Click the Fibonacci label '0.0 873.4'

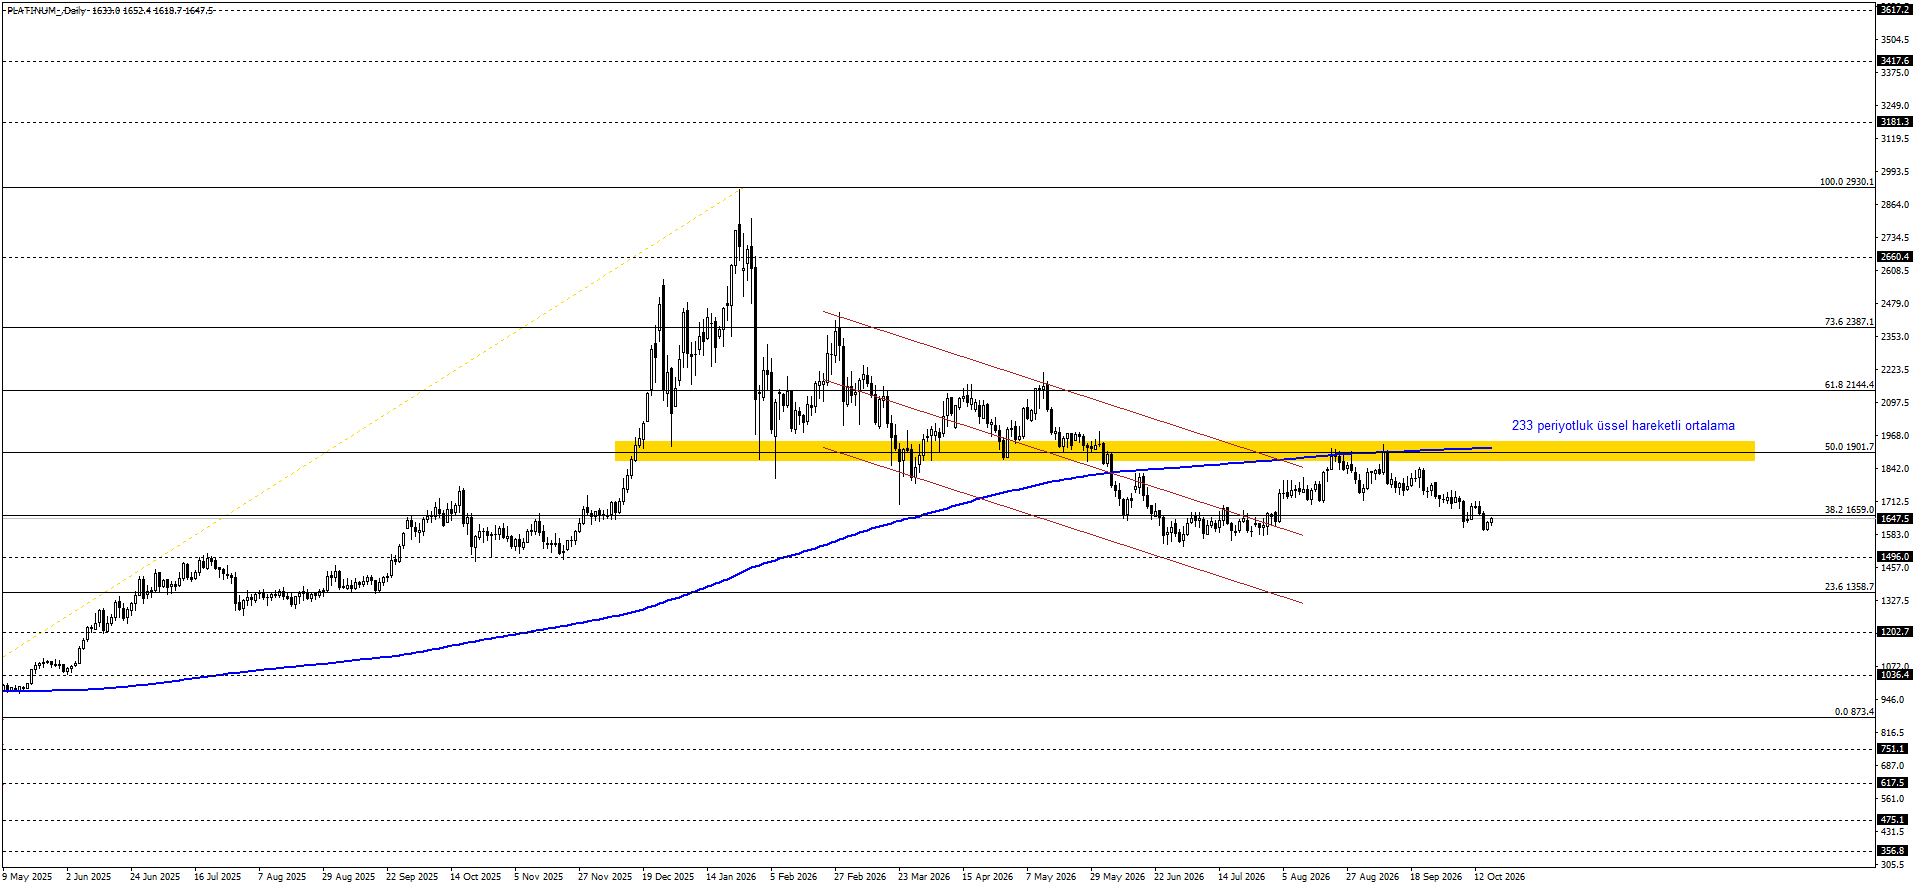click(1854, 712)
